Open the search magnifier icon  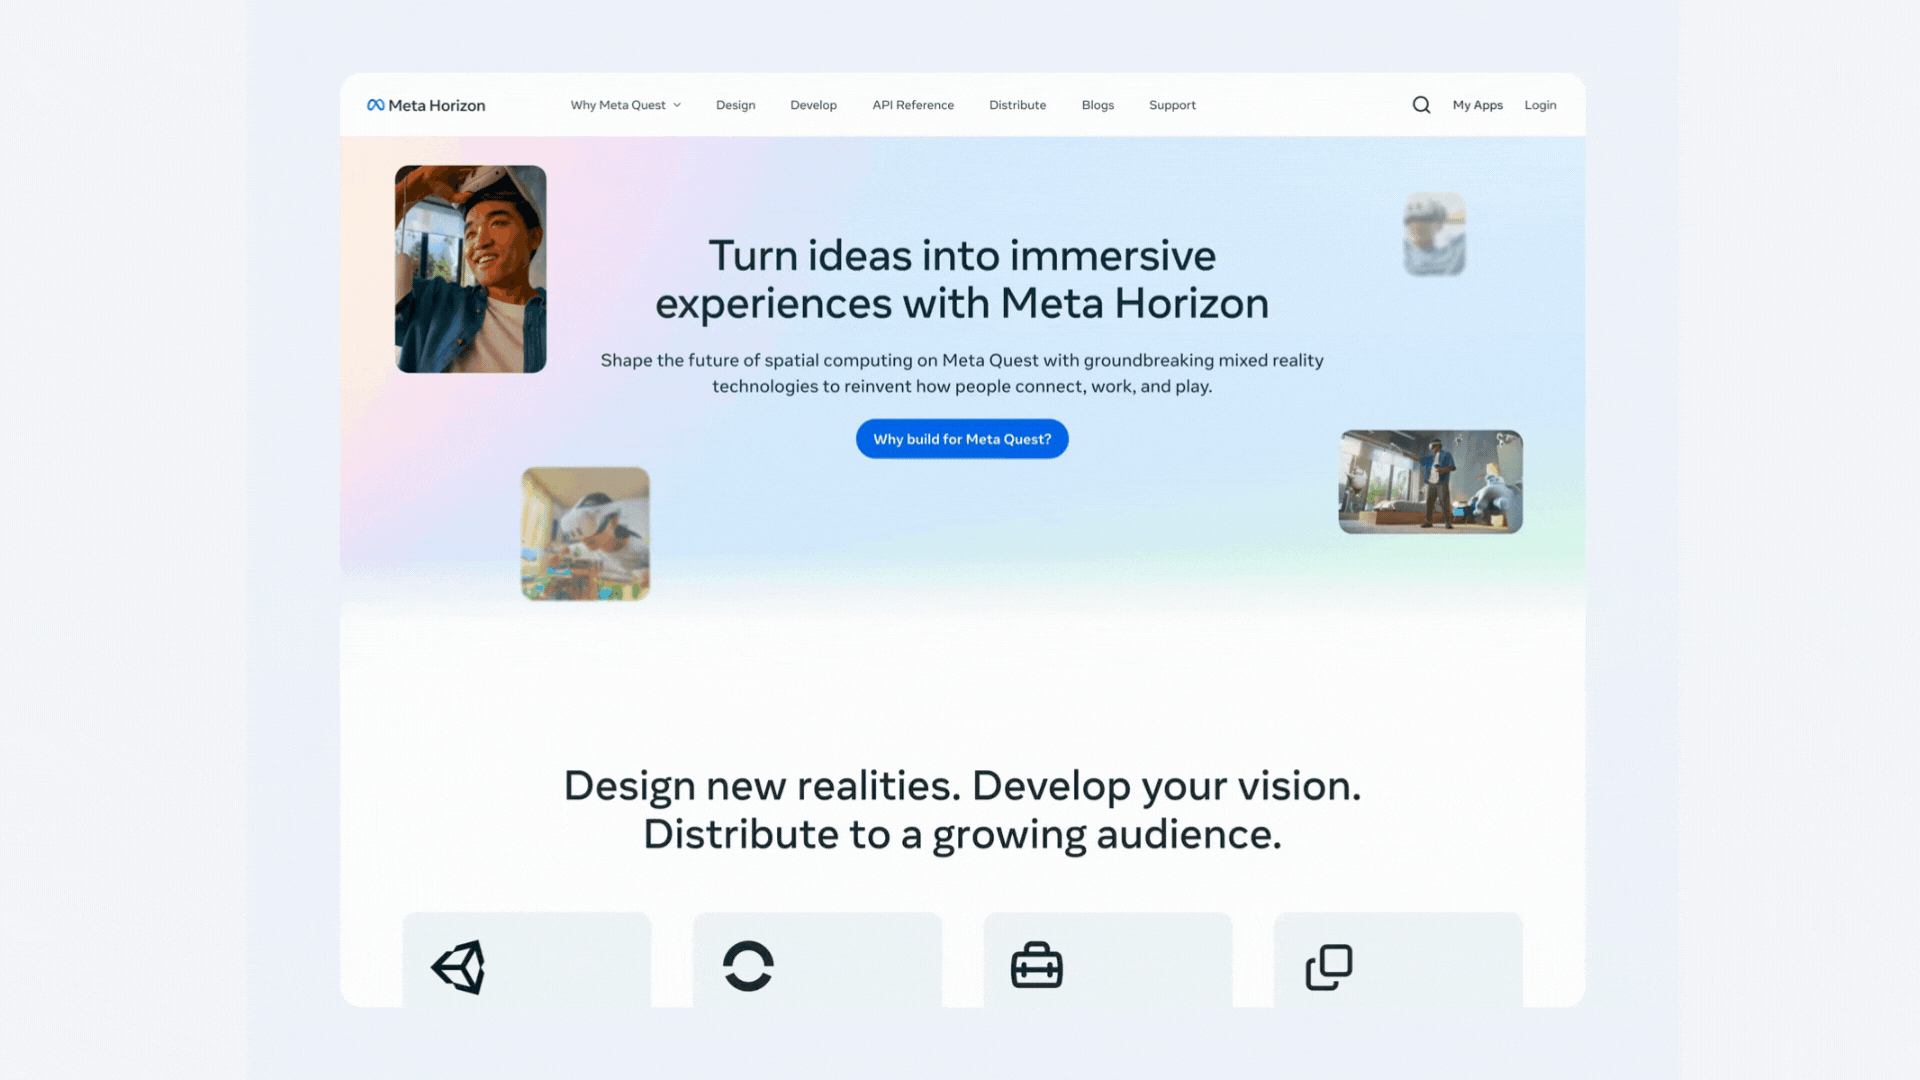coord(1421,105)
